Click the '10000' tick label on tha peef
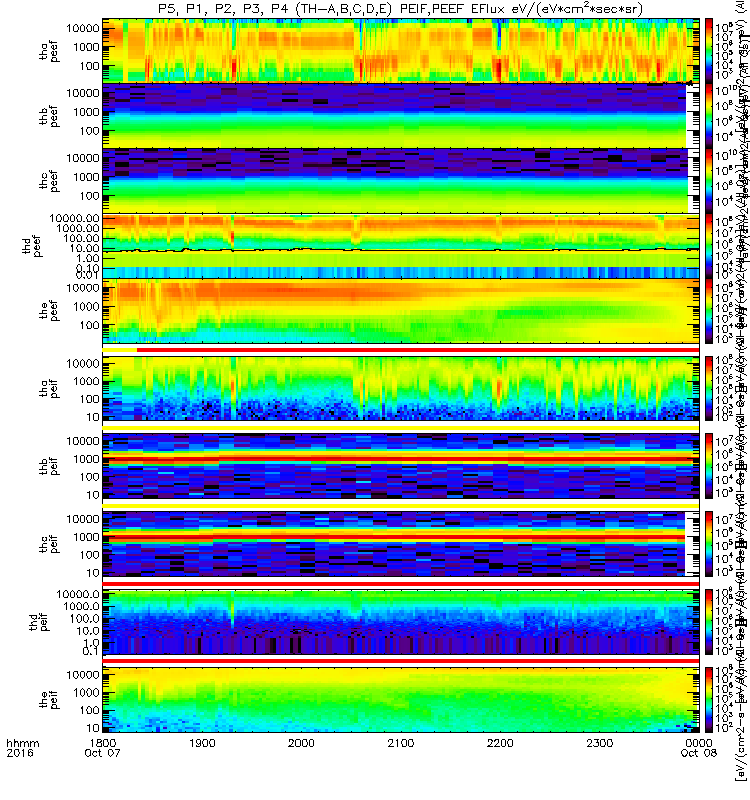 (x=83, y=28)
